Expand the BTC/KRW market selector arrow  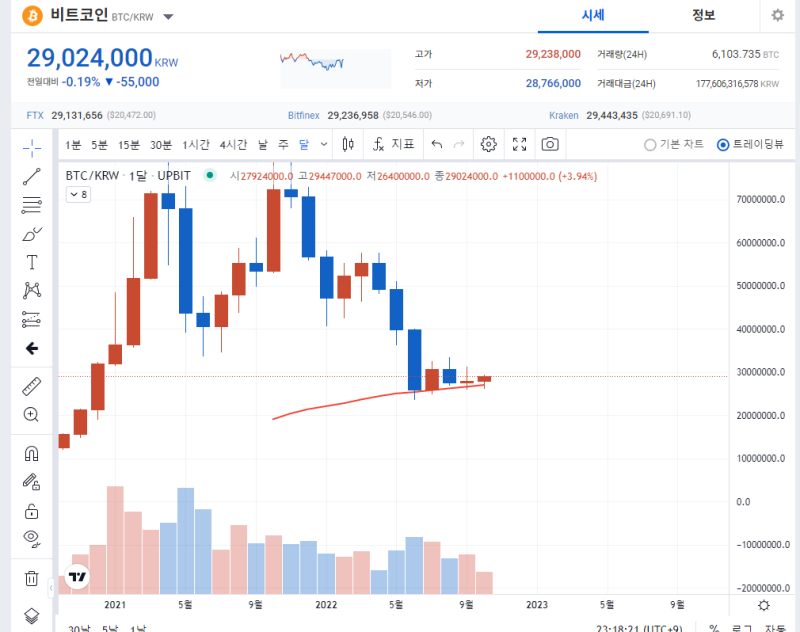(x=168, y=17)
